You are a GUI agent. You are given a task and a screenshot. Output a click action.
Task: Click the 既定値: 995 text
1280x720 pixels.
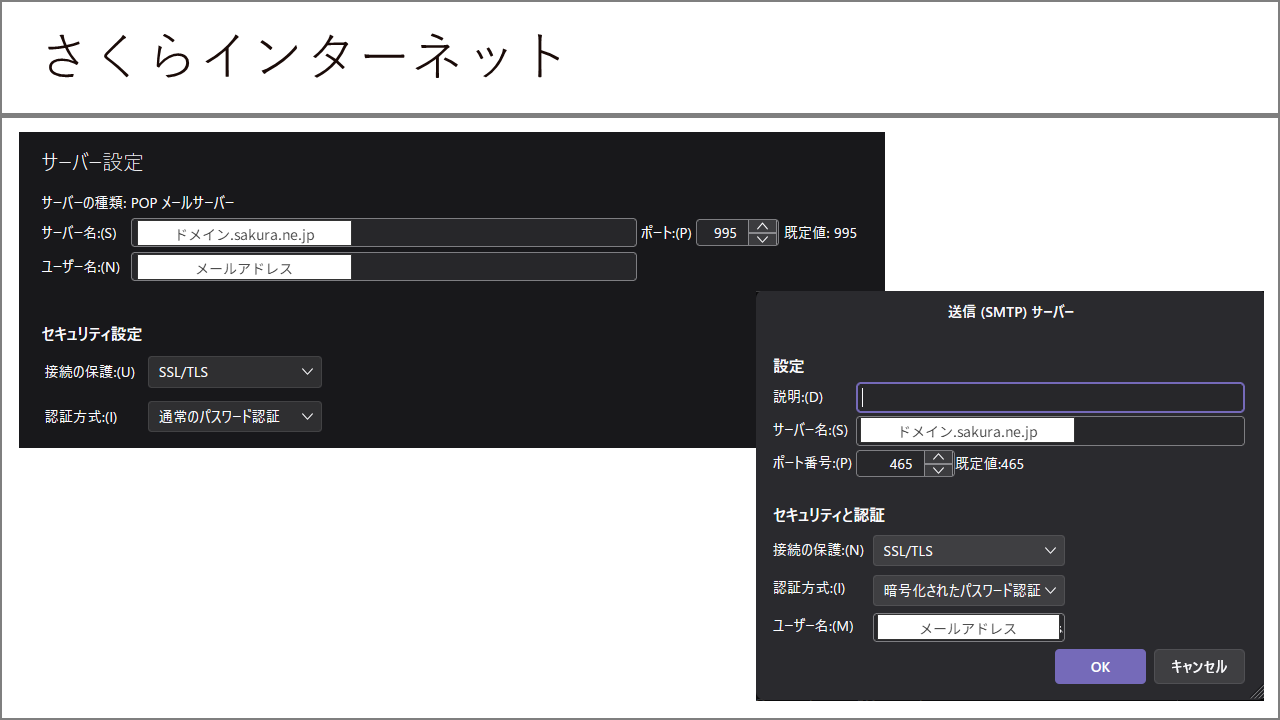pos(820,233)
